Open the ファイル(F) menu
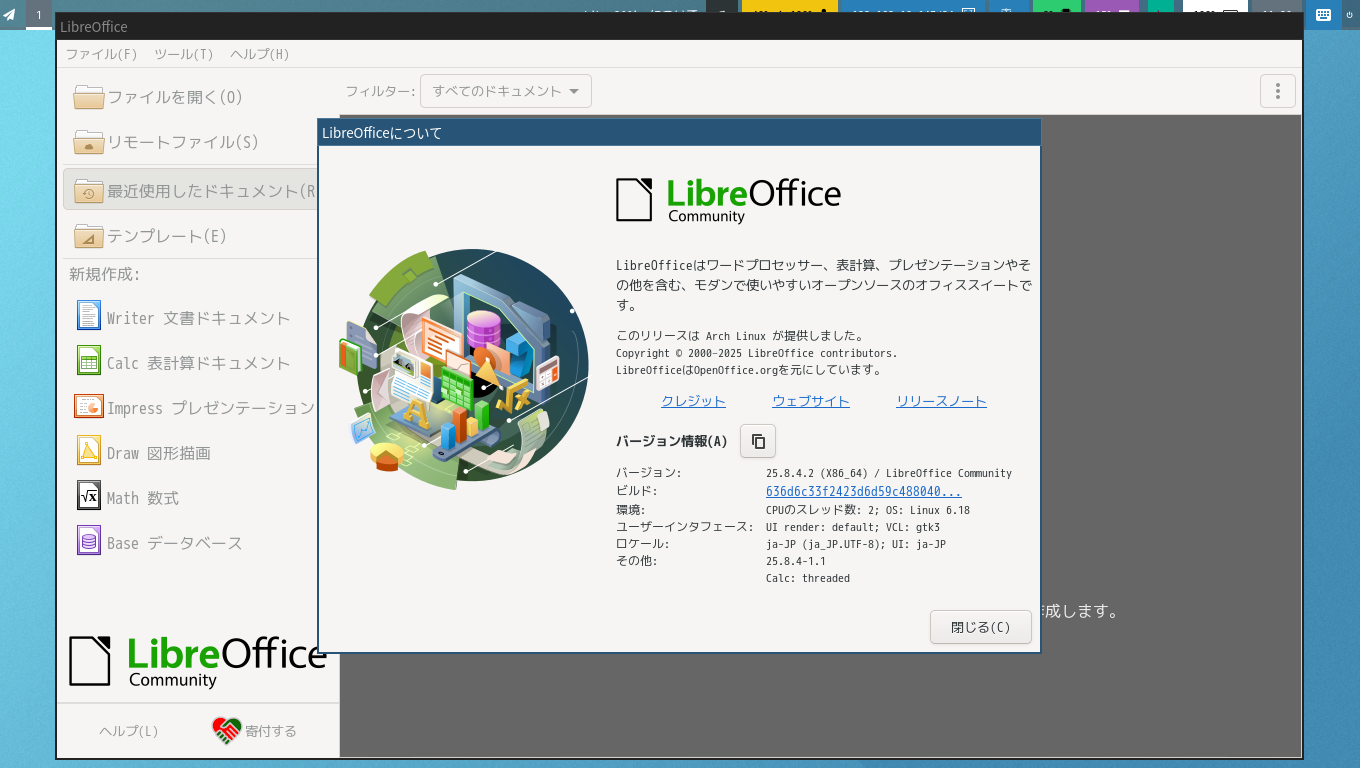The width and height of the screenshot is (1360, 768). (x=101, y=54)
